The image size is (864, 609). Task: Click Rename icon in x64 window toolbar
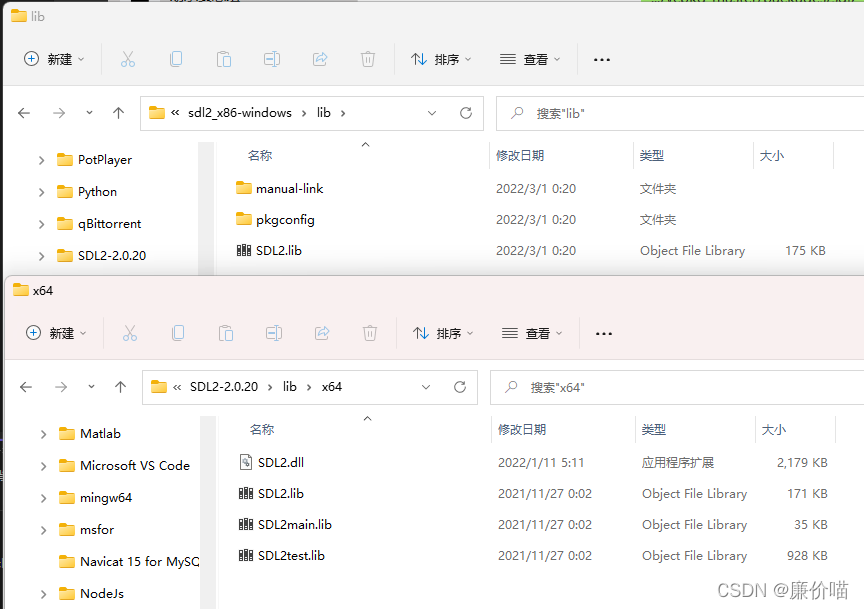tap(274, 333)
